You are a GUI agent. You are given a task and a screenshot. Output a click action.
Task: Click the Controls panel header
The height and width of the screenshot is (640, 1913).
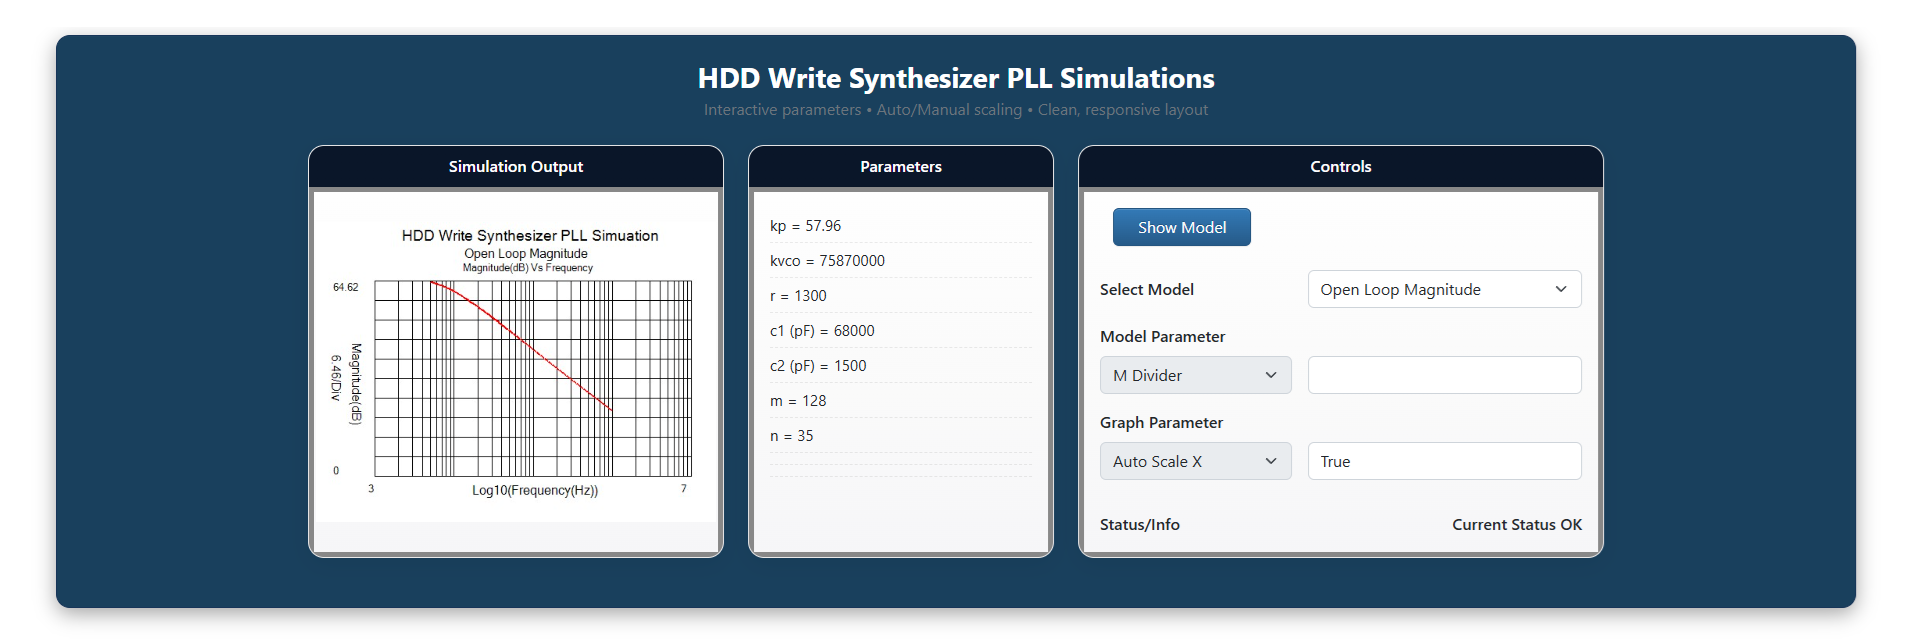pos(1340,167)
